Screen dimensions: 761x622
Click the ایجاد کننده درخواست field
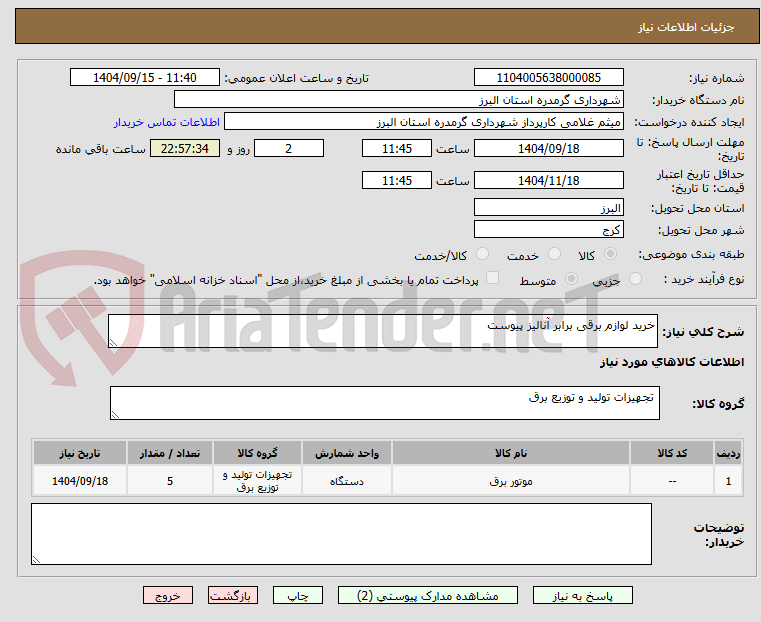(424, 122)
